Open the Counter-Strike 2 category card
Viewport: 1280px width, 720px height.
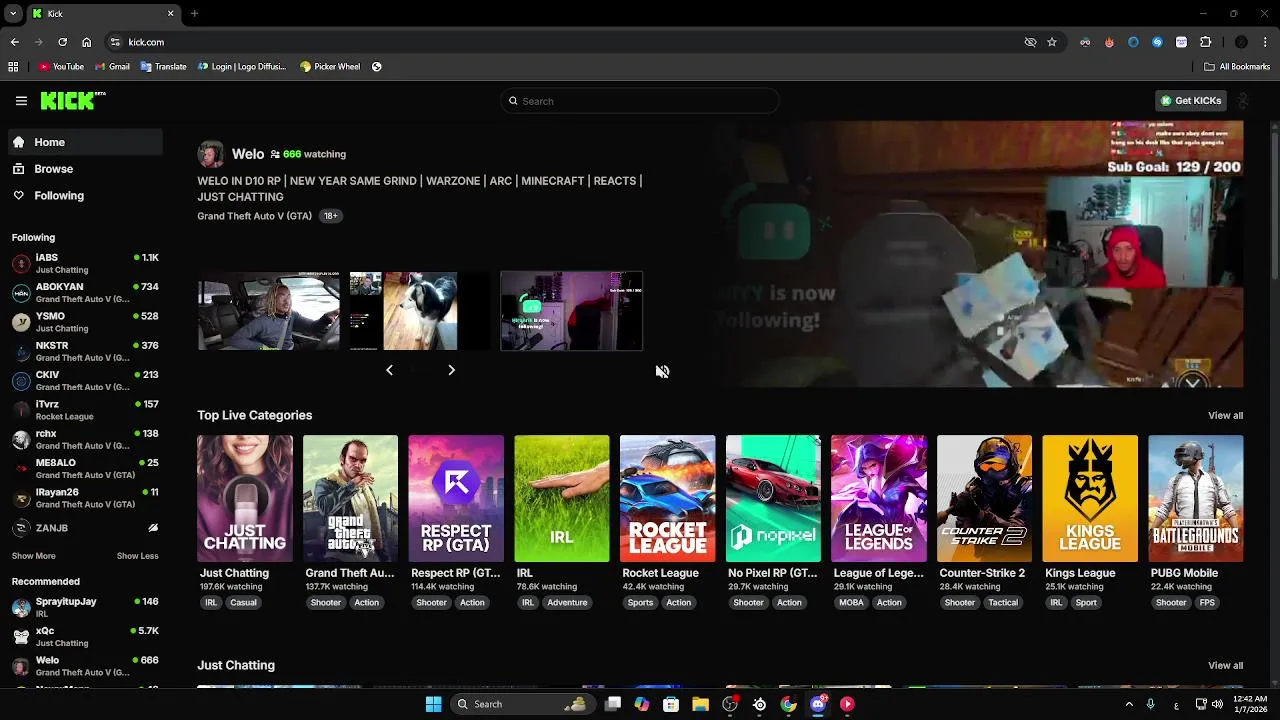pos(984,498)
